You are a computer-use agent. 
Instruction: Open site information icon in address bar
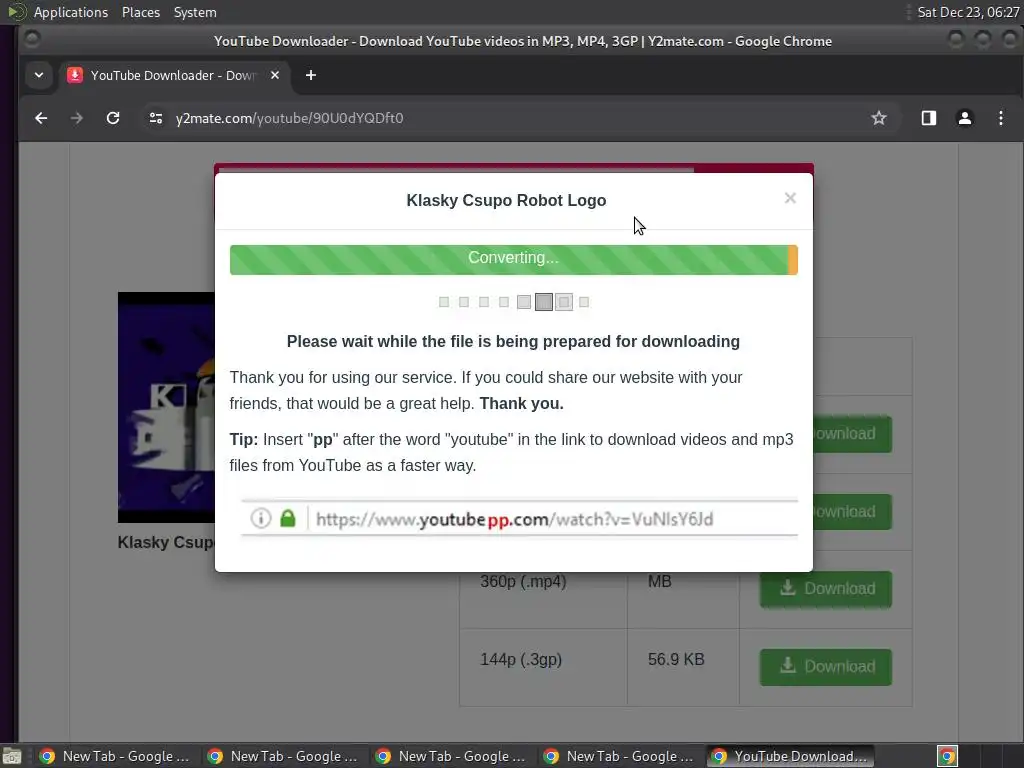tap(155, 118)
